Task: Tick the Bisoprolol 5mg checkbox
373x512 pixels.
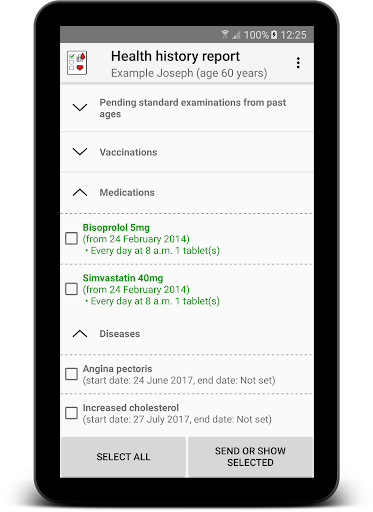Action: 71,238
